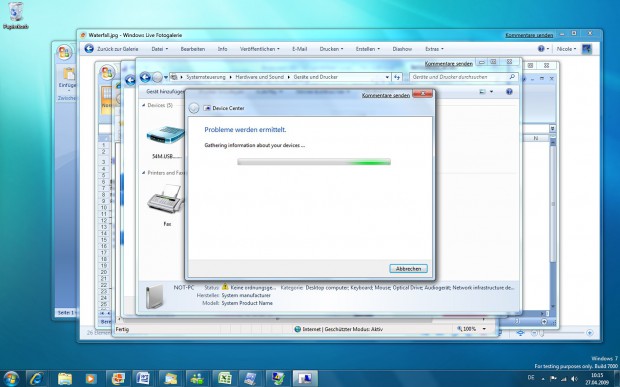Click the Device Center title icon
The image size is (620, 387).
tap(207, 108)
